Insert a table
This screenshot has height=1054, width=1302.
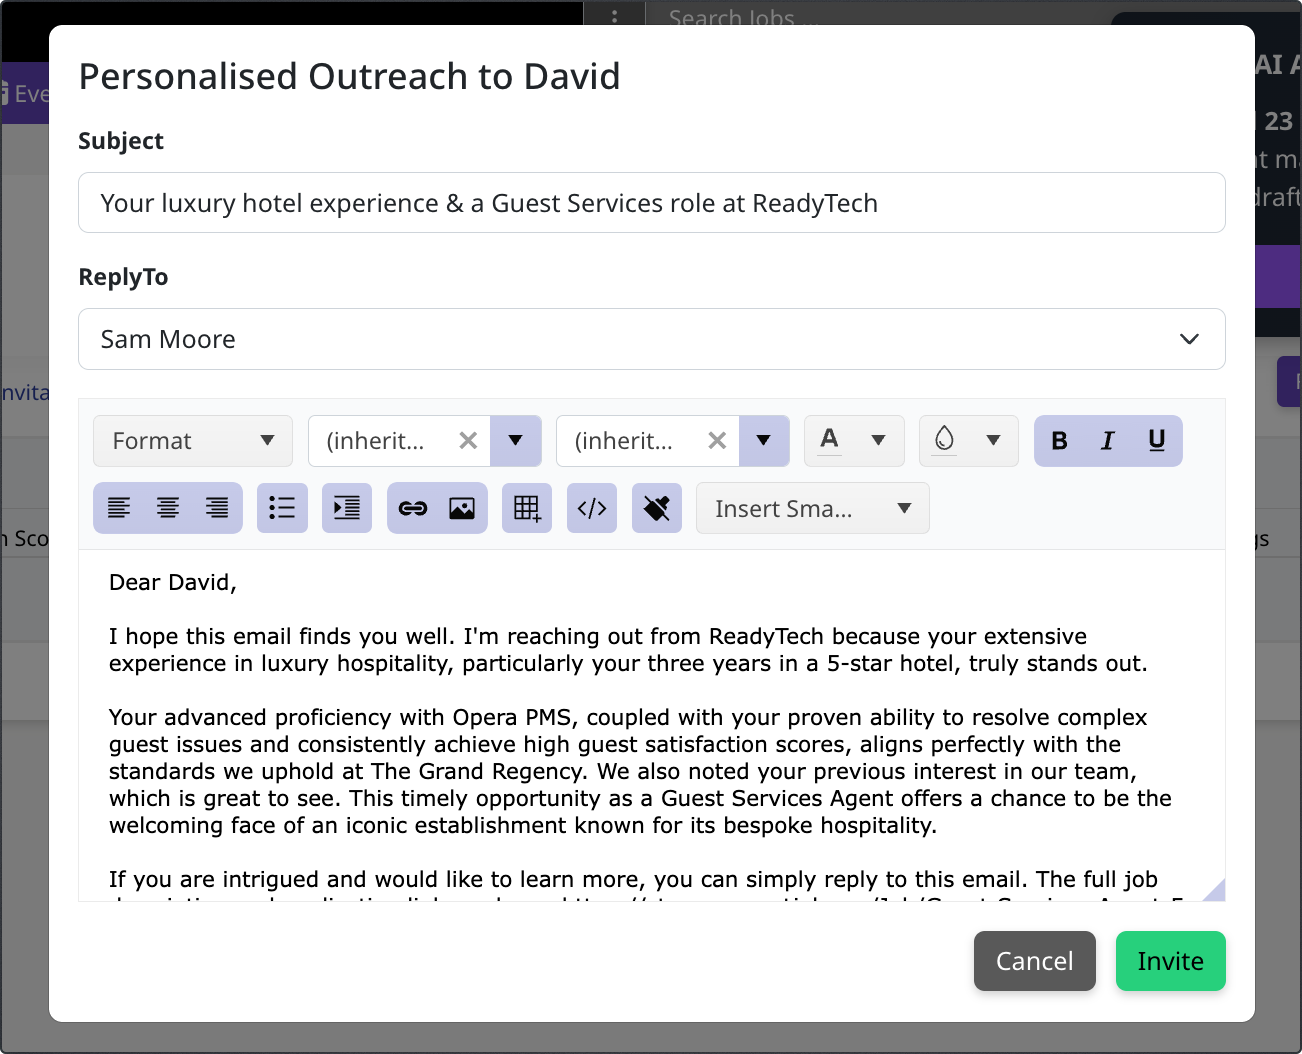[x=527, y=508]
